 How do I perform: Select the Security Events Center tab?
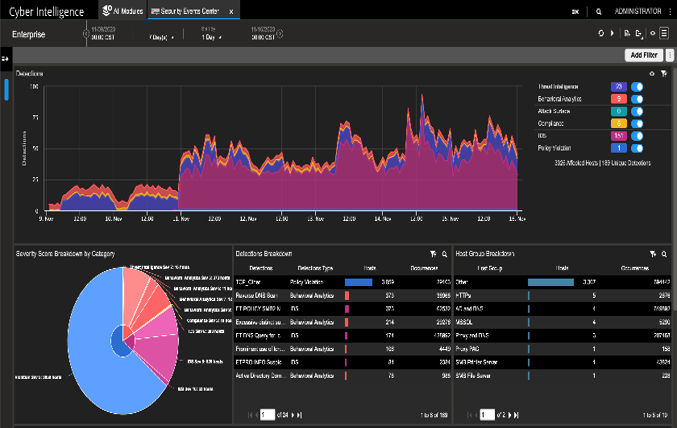(187, 11)
